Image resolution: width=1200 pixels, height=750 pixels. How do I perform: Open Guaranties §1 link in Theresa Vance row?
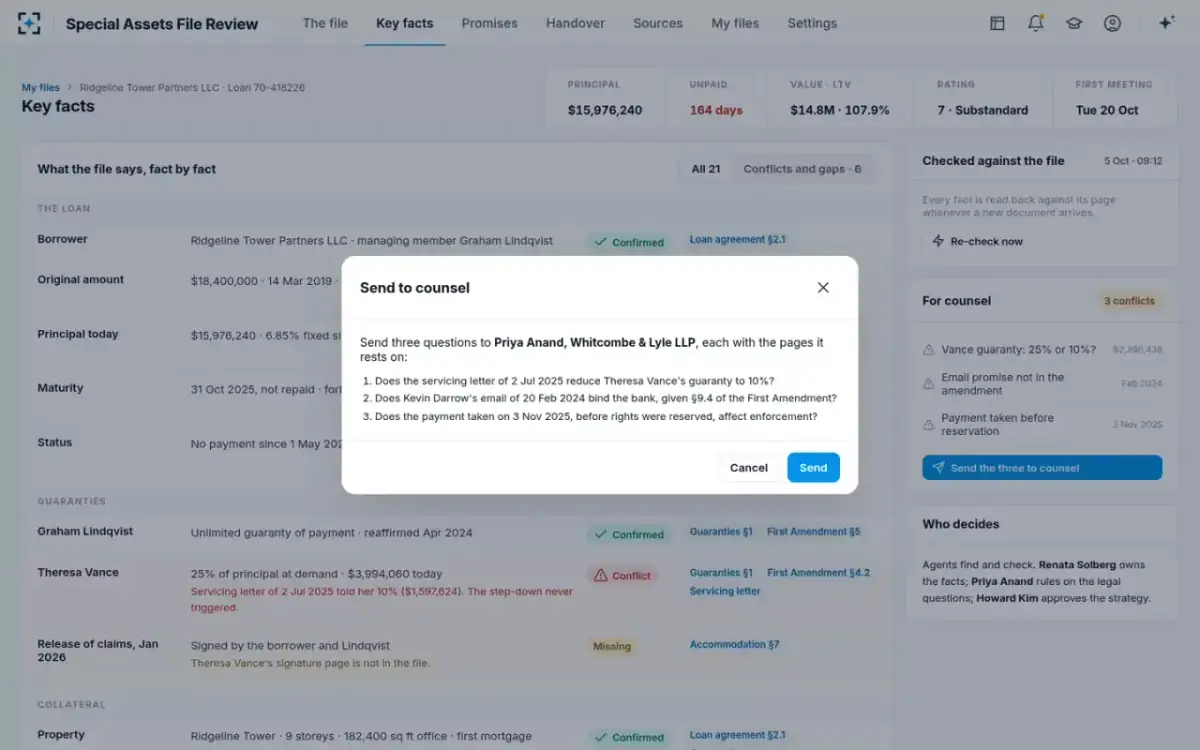coord(721,573)
